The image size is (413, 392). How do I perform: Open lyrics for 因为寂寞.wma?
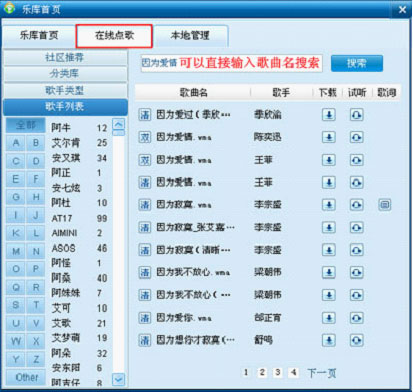click(x=385, y=205)
